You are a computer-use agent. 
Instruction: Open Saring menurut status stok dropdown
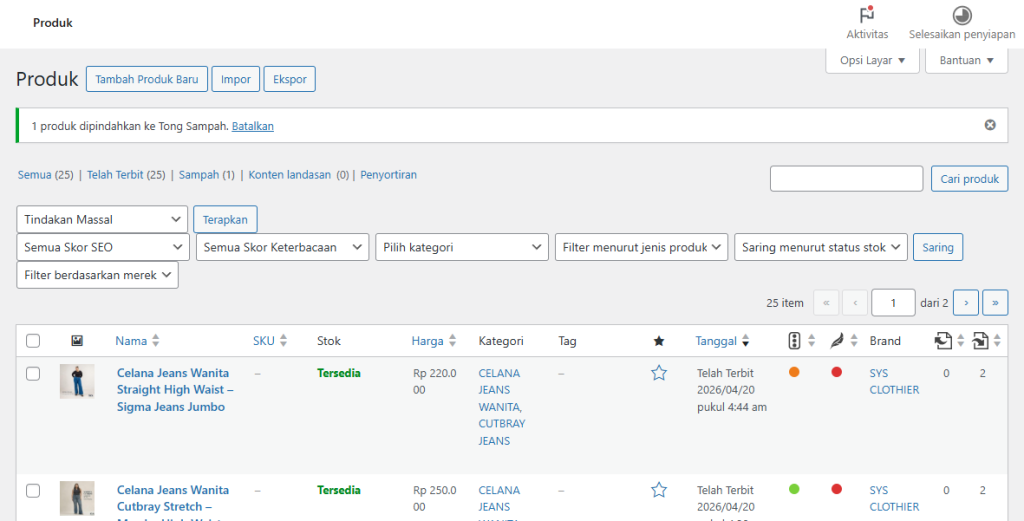(x=821, y=247)
